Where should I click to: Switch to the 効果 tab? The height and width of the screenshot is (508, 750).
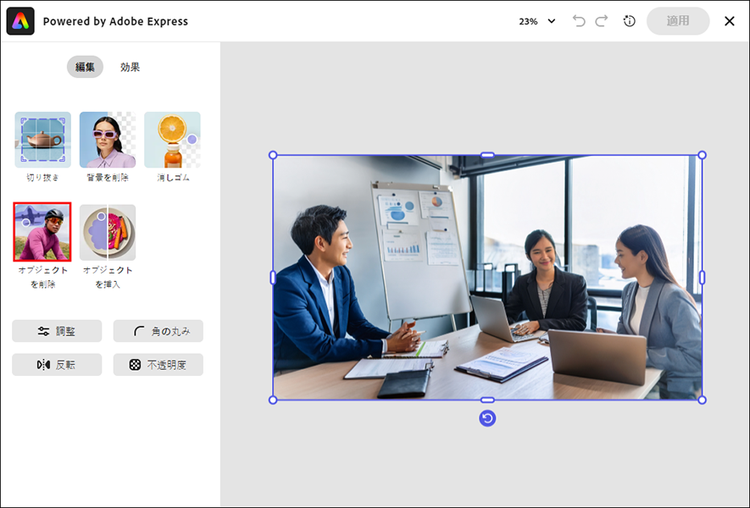pyautogui.click(x=130, y=67)
